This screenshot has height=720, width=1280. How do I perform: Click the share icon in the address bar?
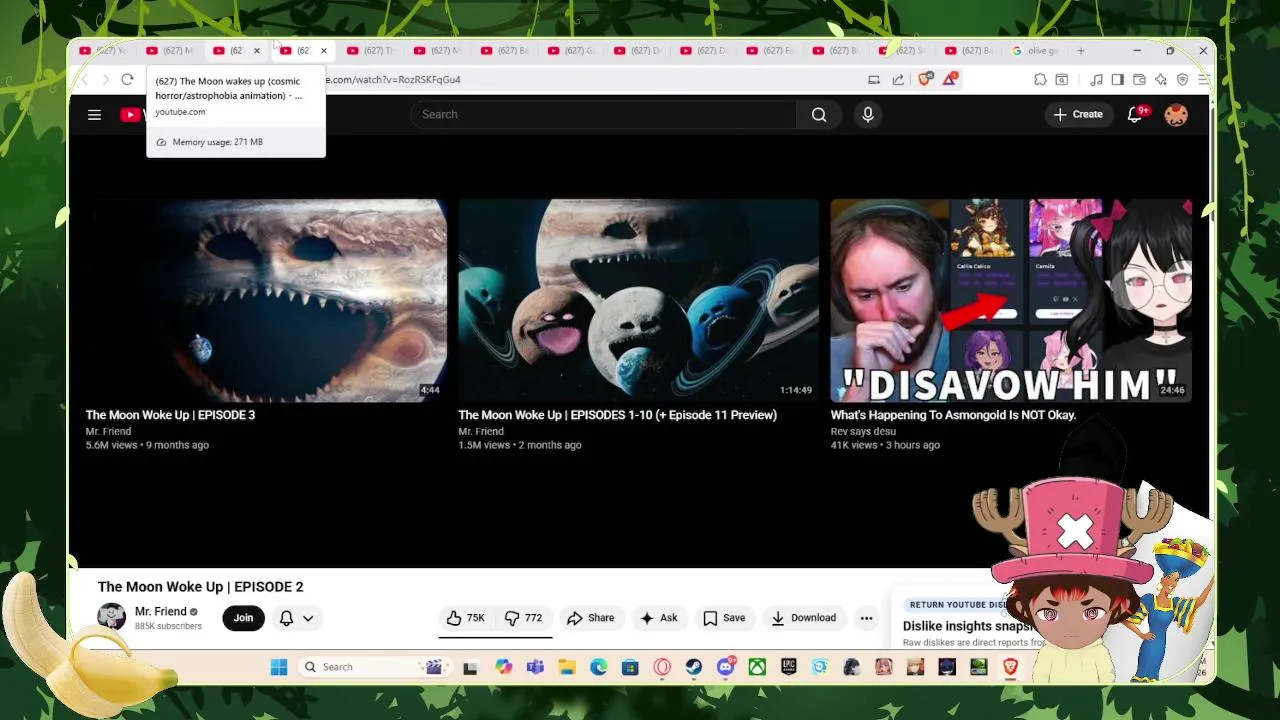click(898, 79)
